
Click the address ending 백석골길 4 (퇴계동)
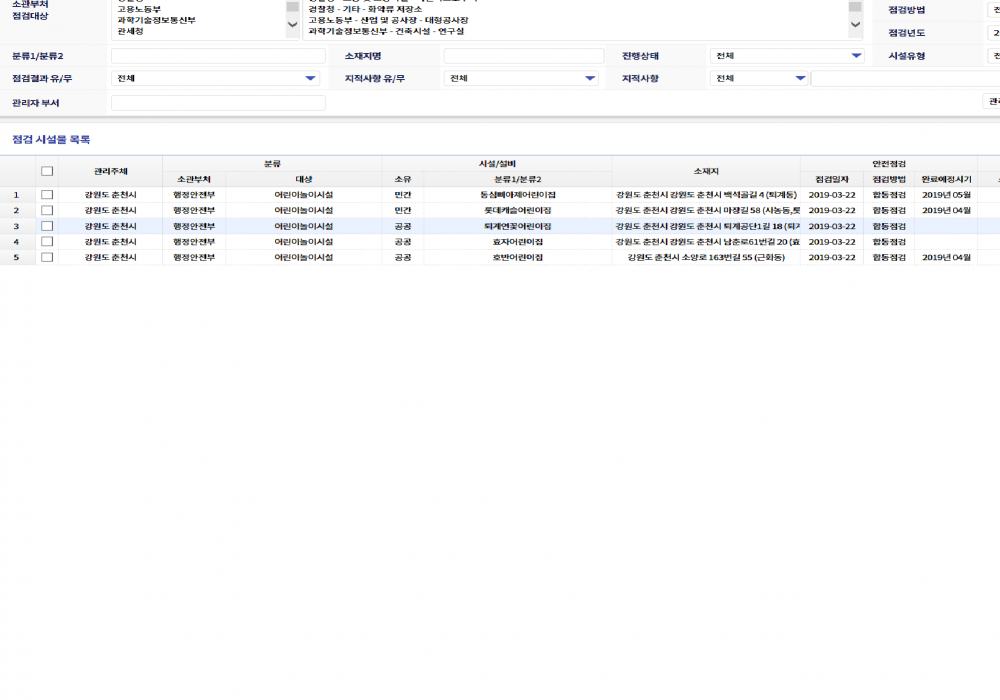(x=706, y=194)
